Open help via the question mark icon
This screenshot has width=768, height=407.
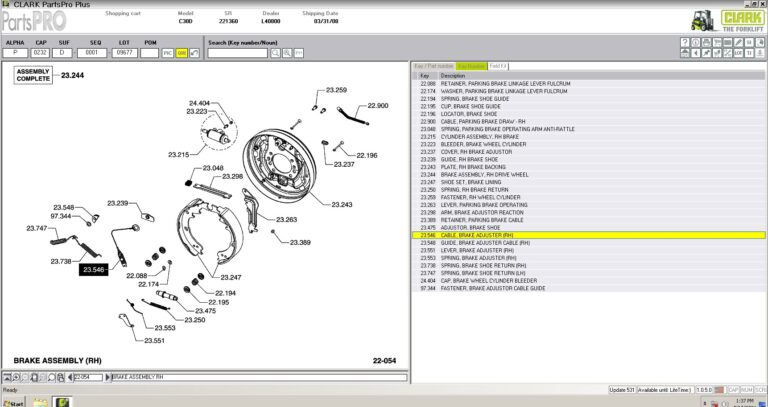click(x=685, y=42)
